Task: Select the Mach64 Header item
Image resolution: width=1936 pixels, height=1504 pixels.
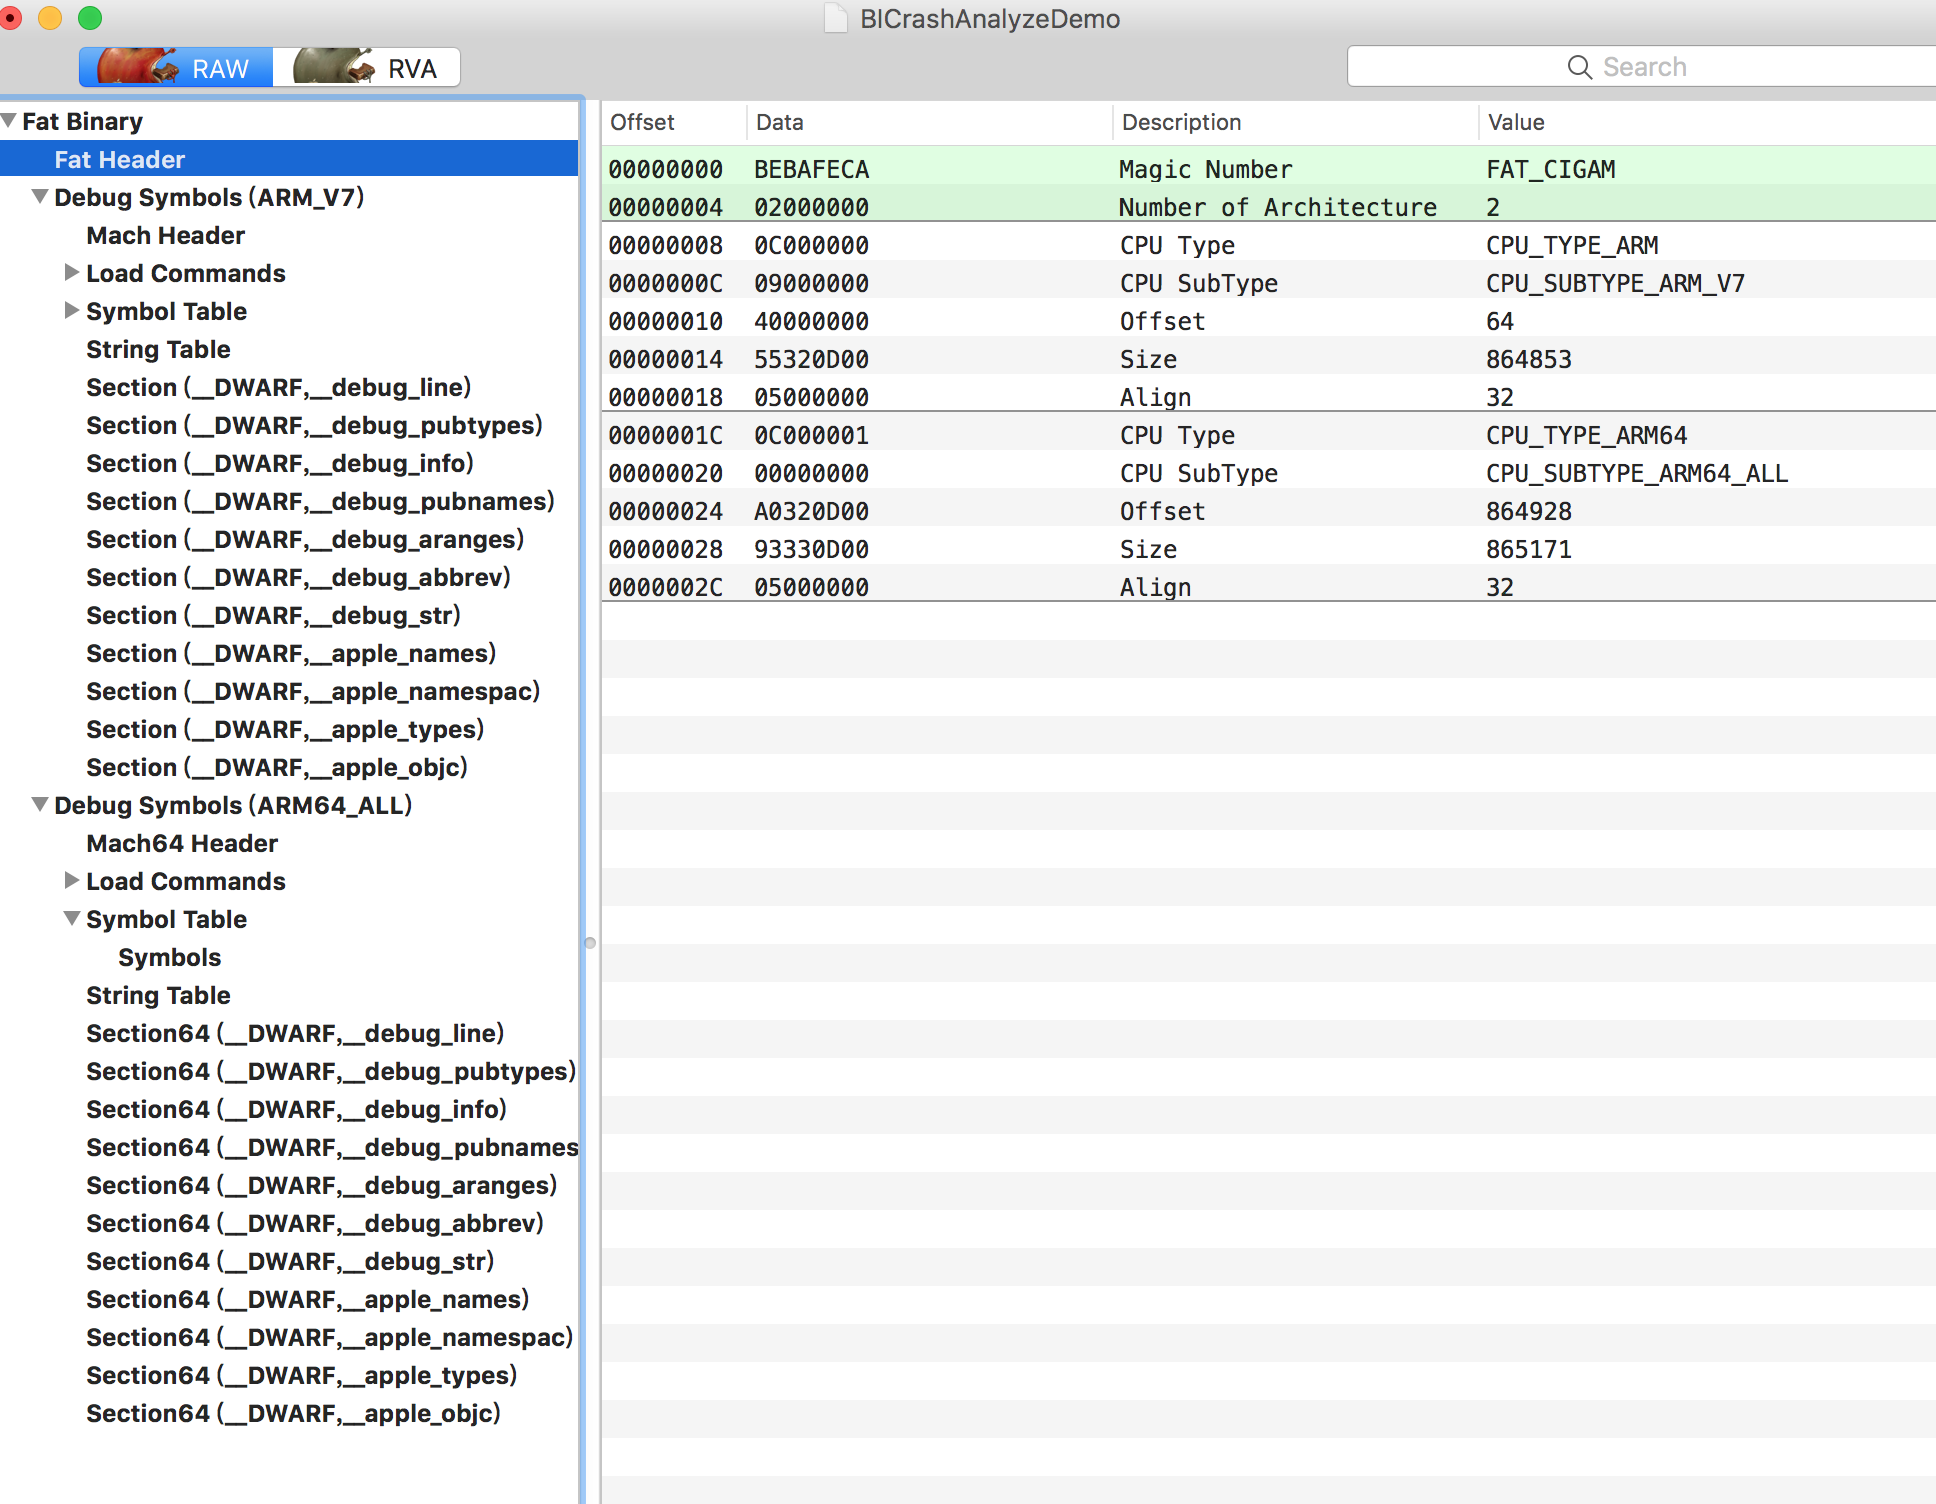Action: pyautogui.click(x=182, y=843)
